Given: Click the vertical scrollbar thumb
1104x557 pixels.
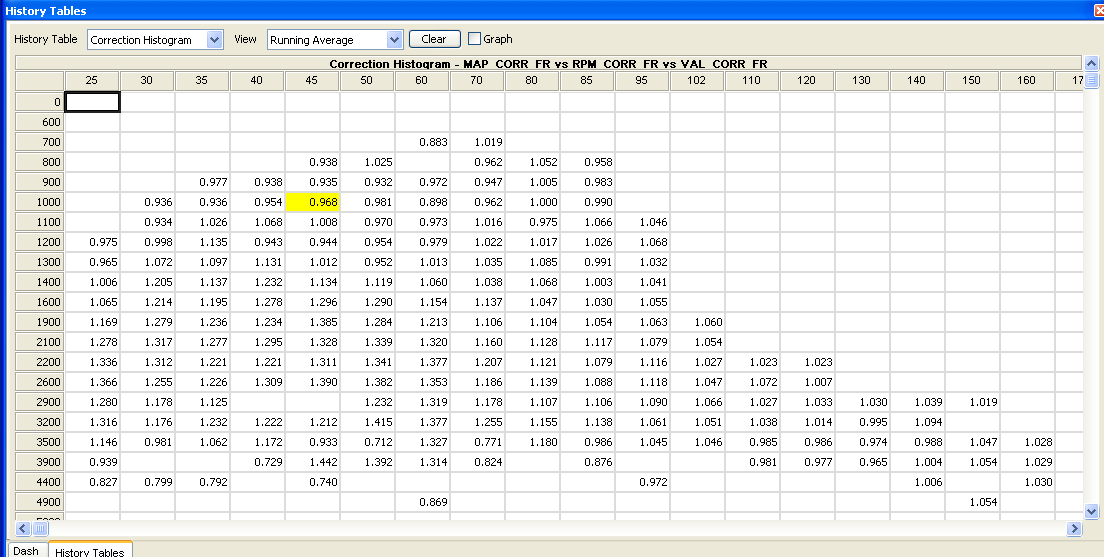Looking at the screenshot, I should click(x=1091, y=80).
